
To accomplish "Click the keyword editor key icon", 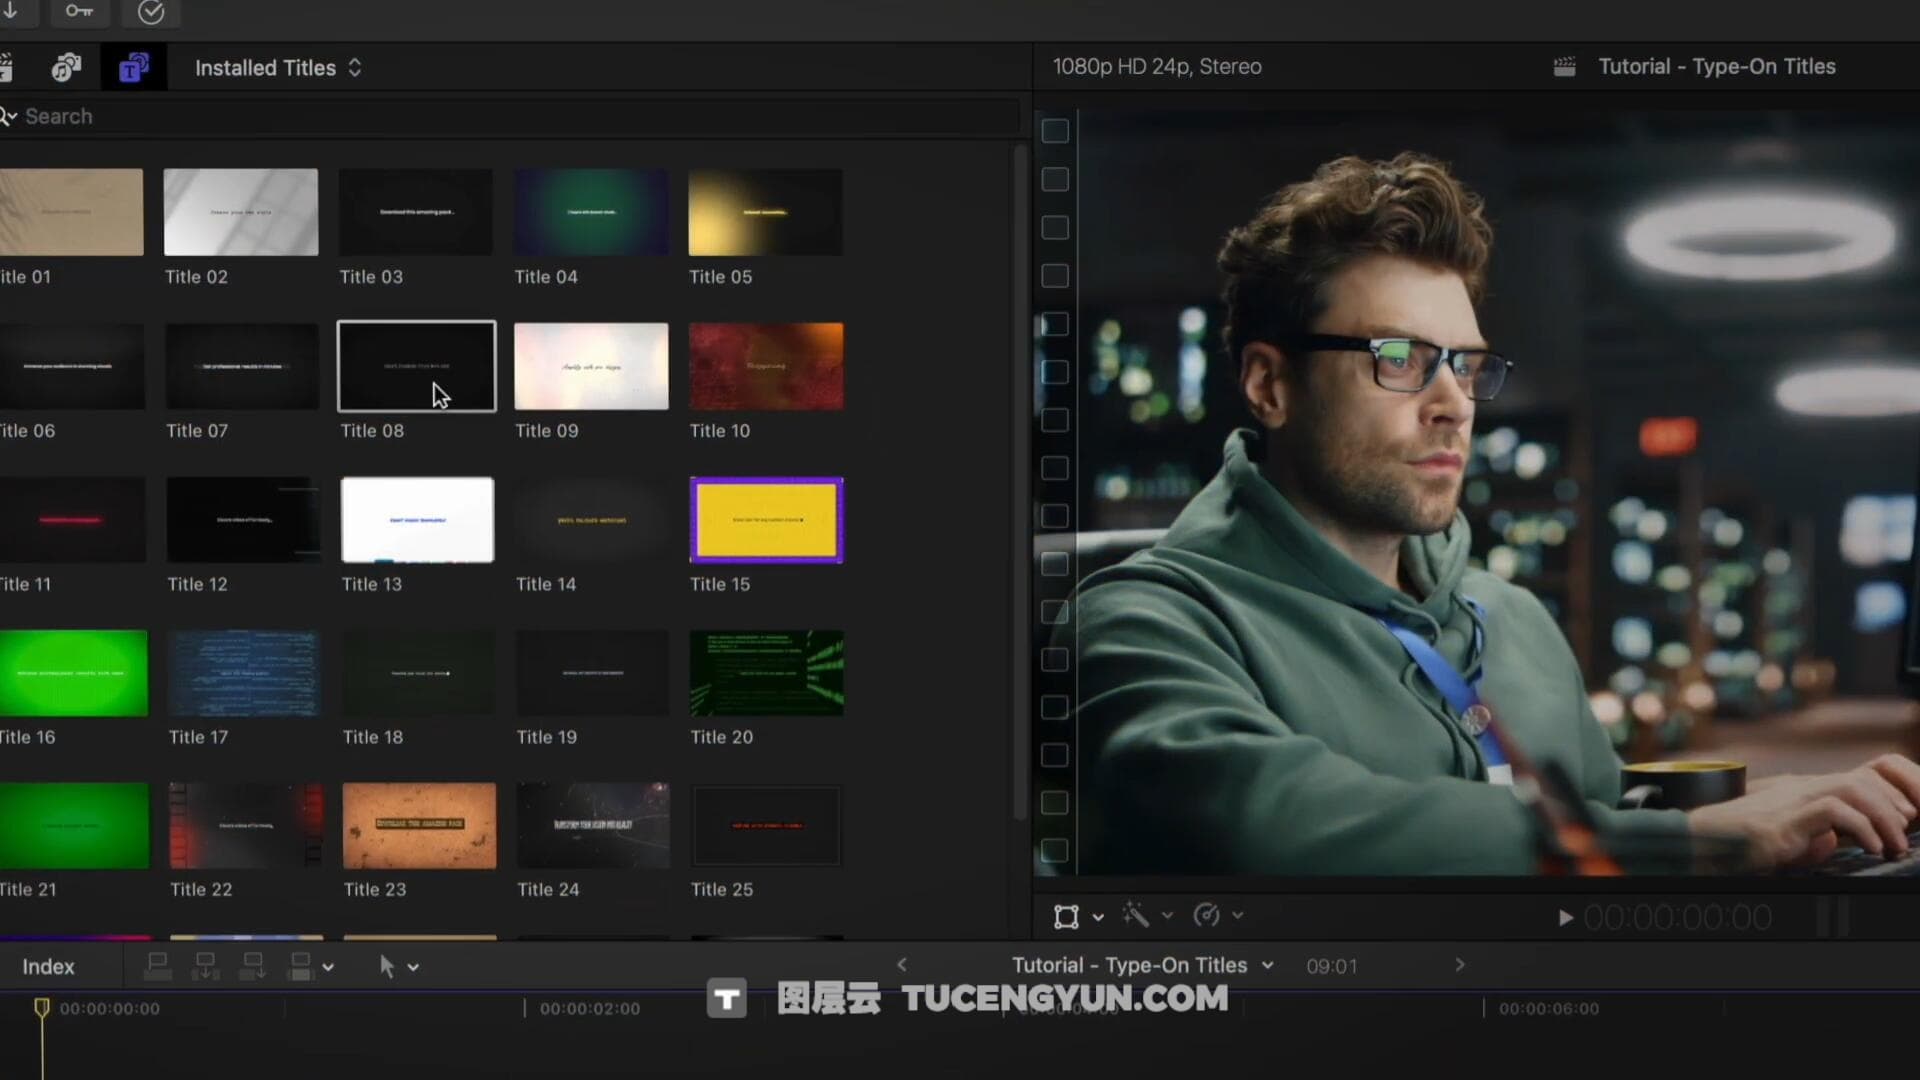I will click(79, 12).
